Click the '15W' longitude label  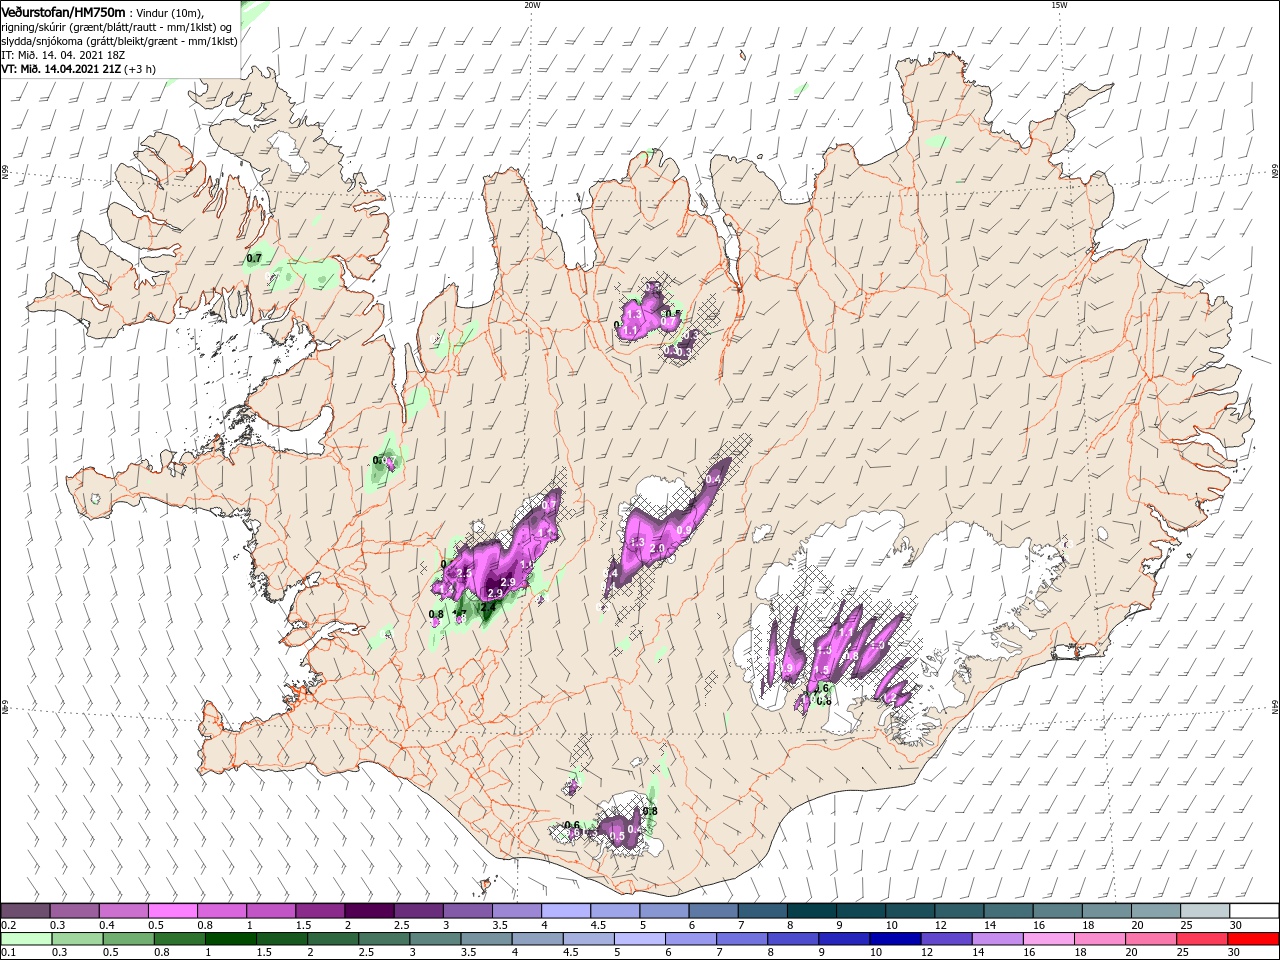point(1059,5)
